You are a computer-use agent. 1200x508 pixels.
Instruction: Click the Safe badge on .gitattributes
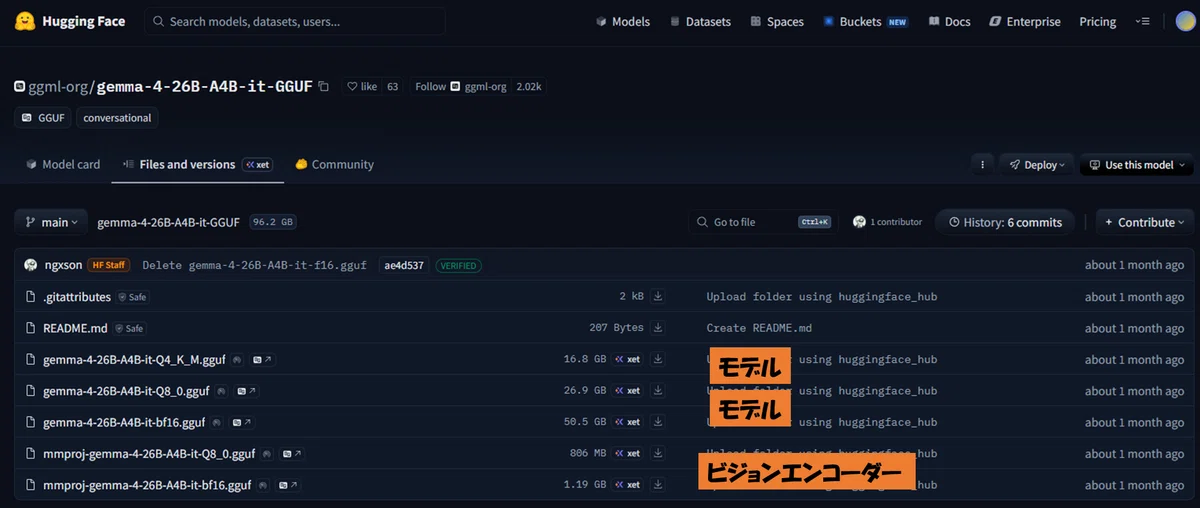pyautogui.click(x=134, y=297)
